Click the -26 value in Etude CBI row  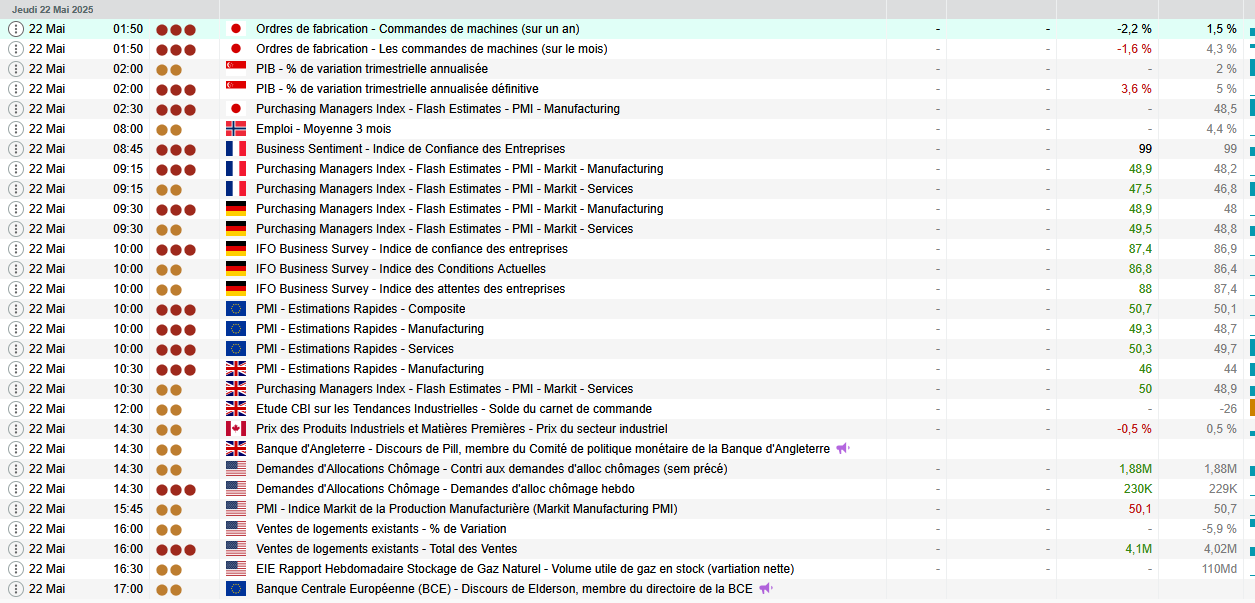point(1228,409)
